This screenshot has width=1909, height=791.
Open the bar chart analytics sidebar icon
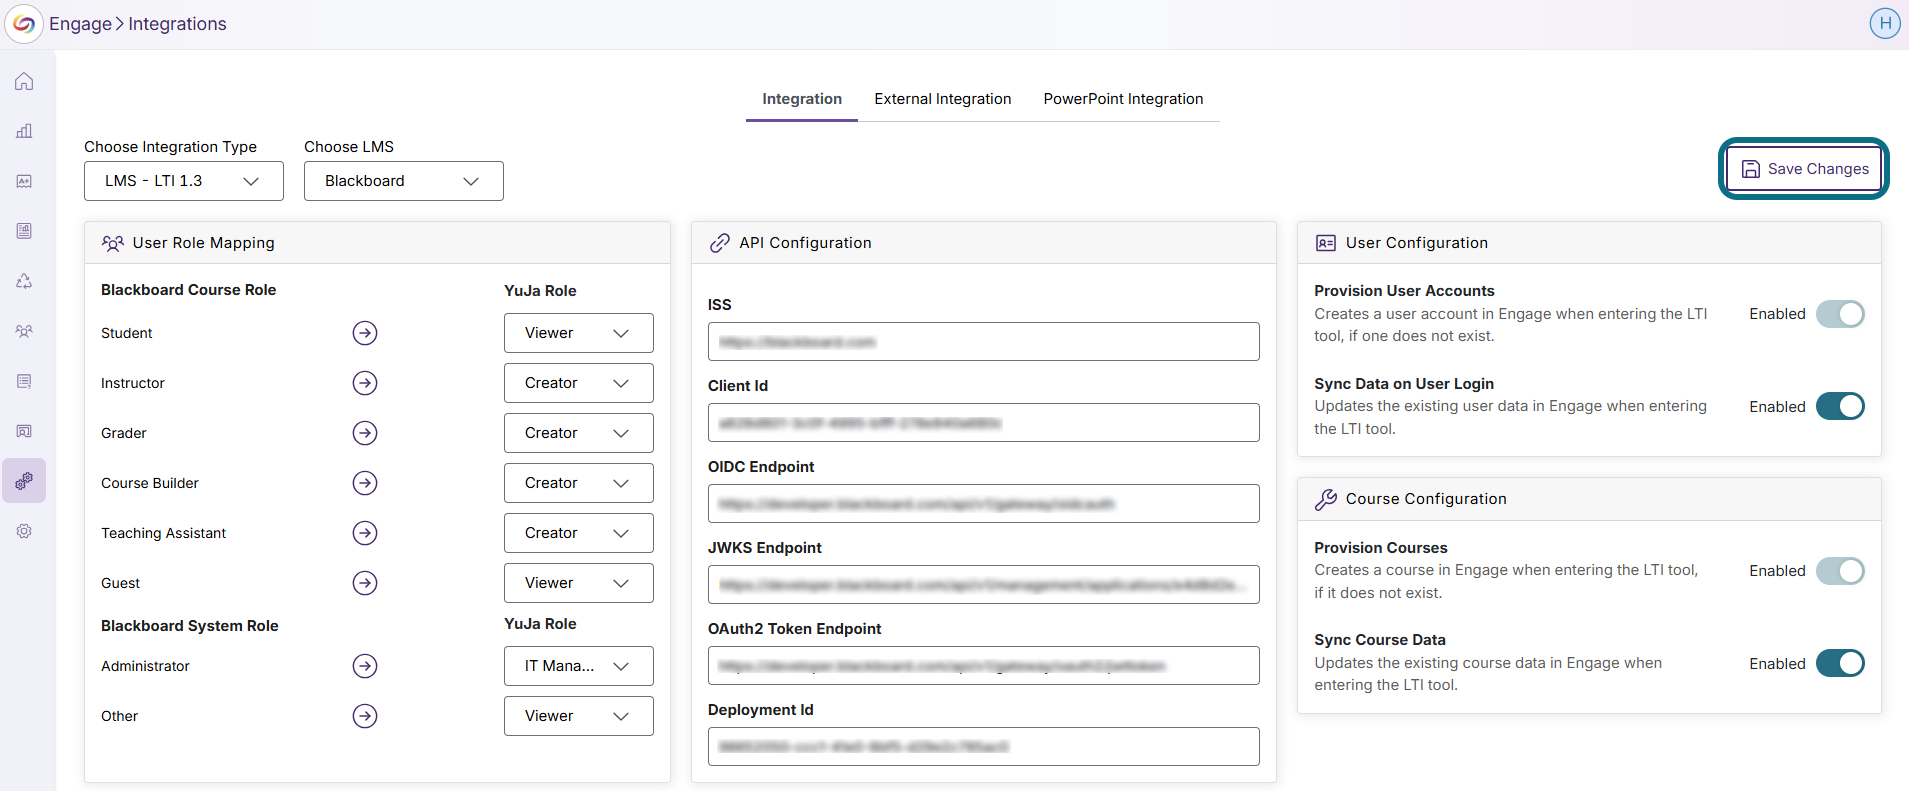[x=24, y=131]
